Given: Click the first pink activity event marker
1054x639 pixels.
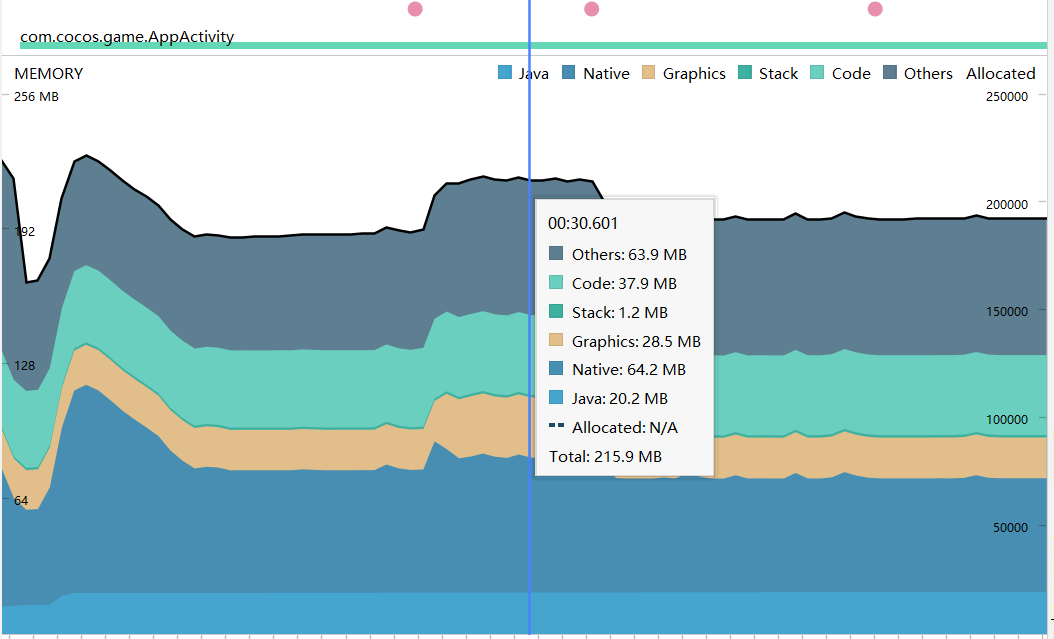Looking at the screenshot, I should click(x=415, y=9).
